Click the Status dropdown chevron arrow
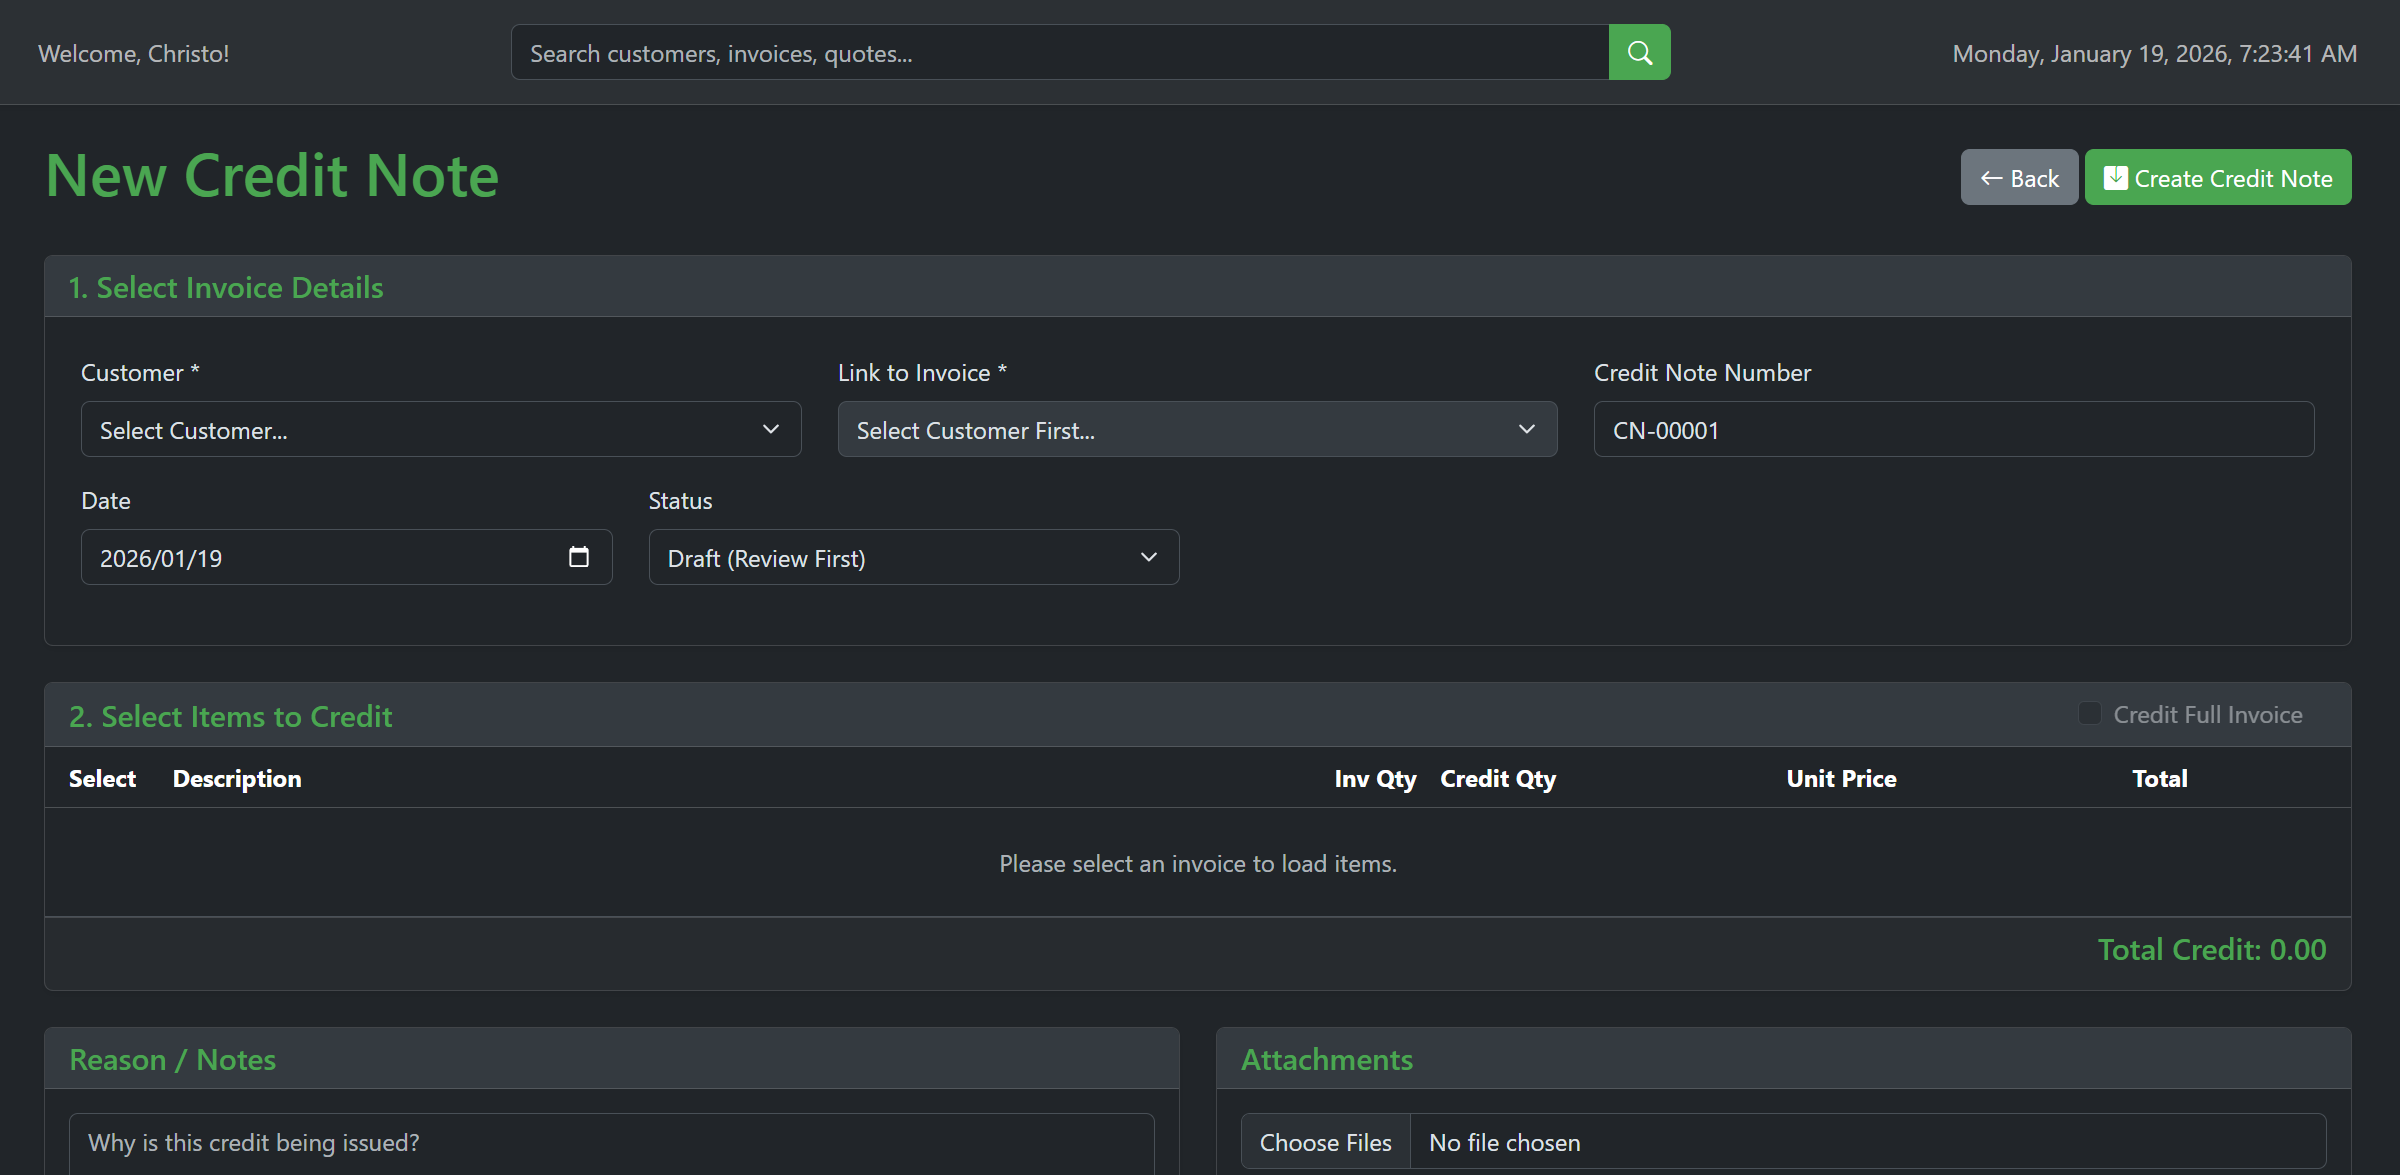The height and width of the screenshot is (1175, 2400). 1148,557
